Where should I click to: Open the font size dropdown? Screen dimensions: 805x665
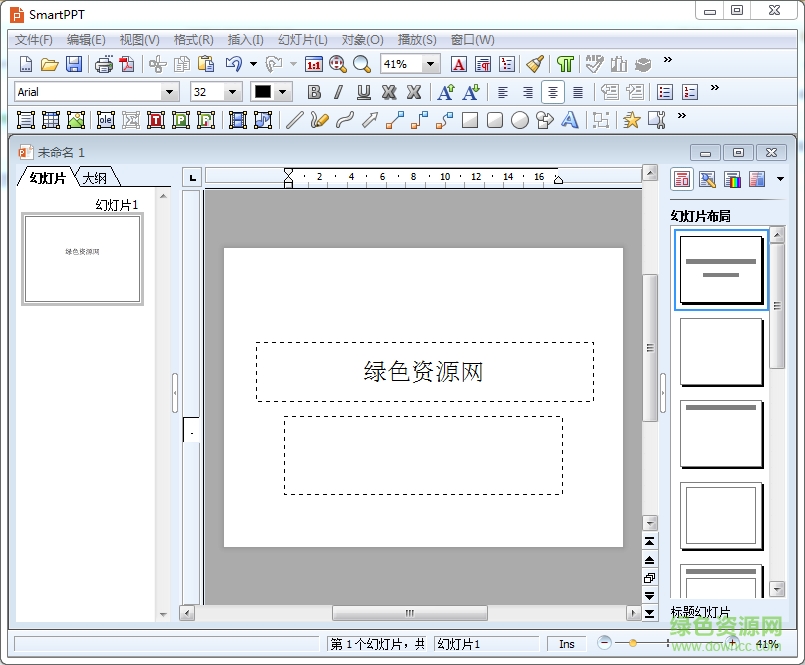pos(232,91)
